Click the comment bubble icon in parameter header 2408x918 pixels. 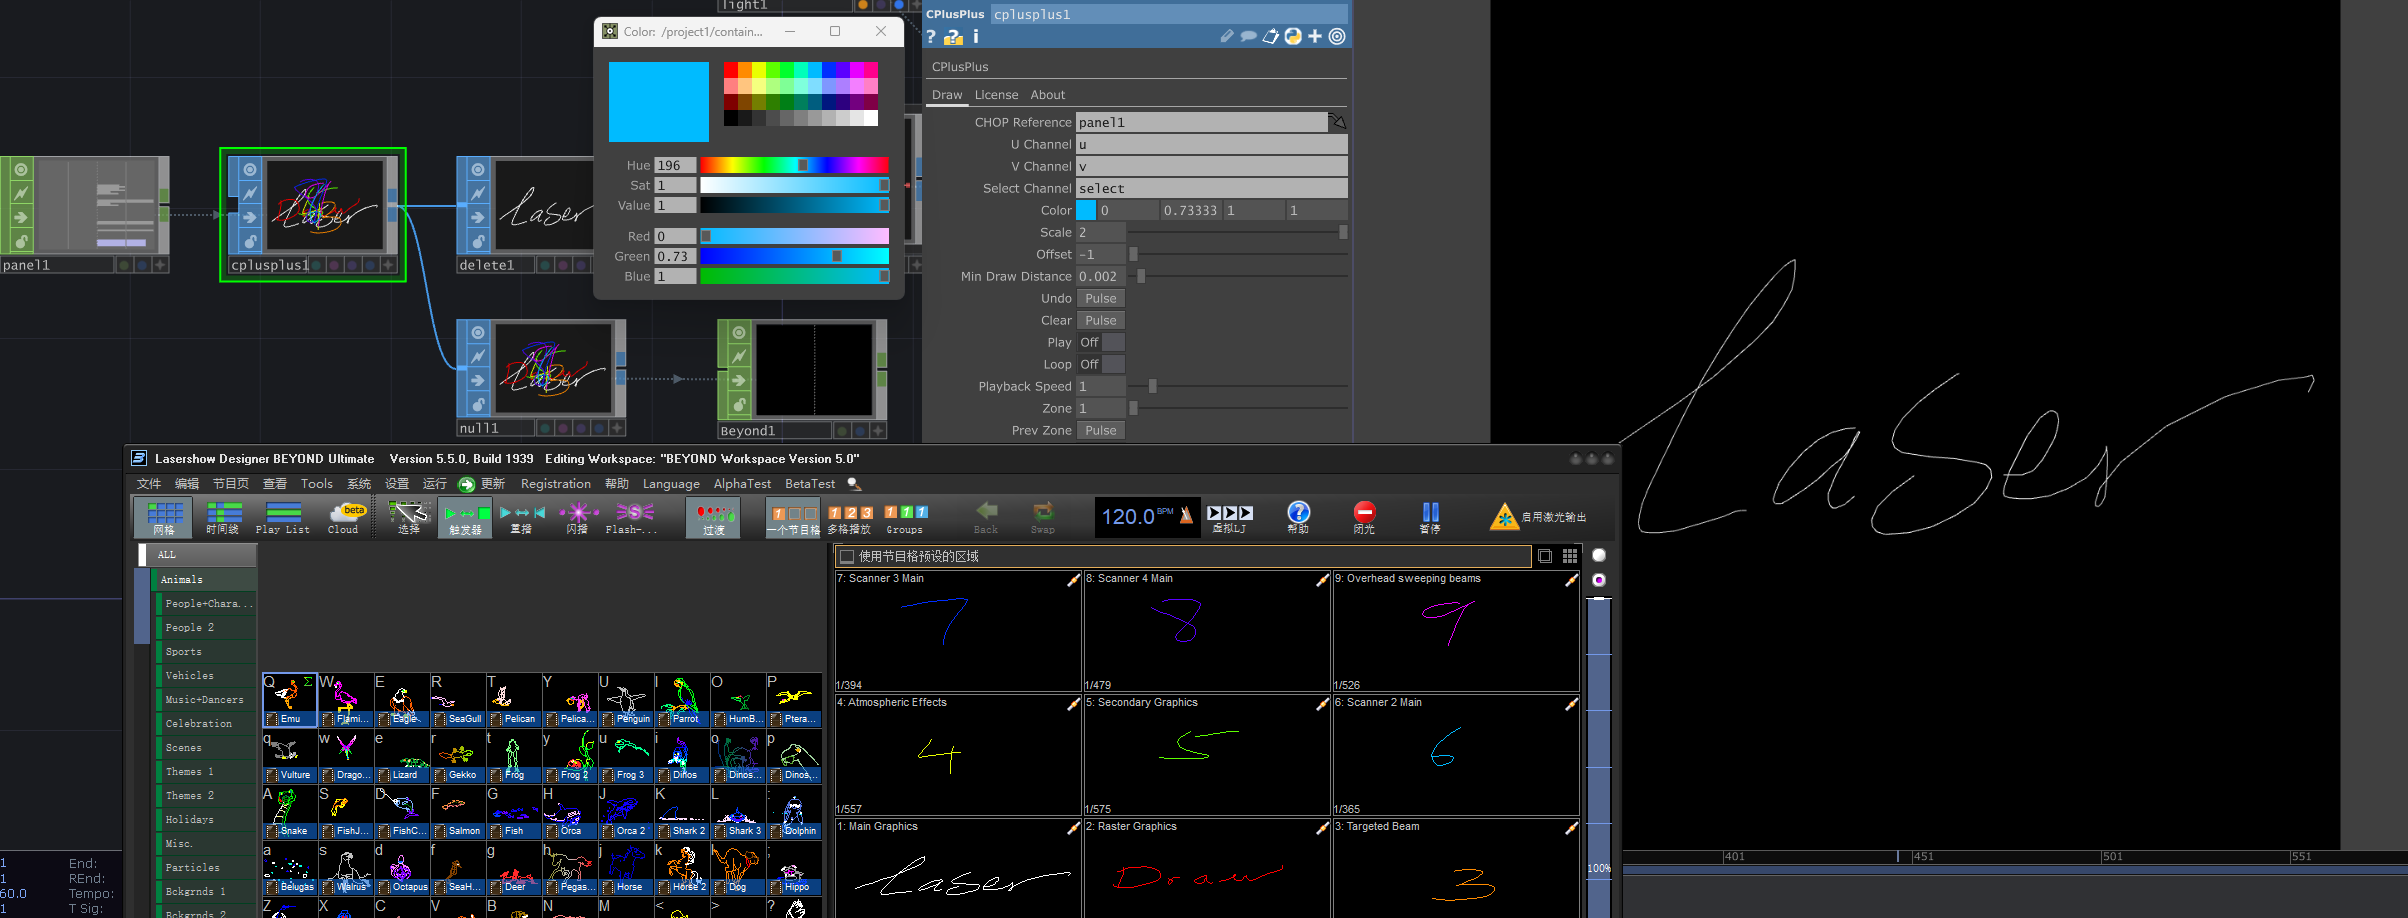tap(1248, 37)
